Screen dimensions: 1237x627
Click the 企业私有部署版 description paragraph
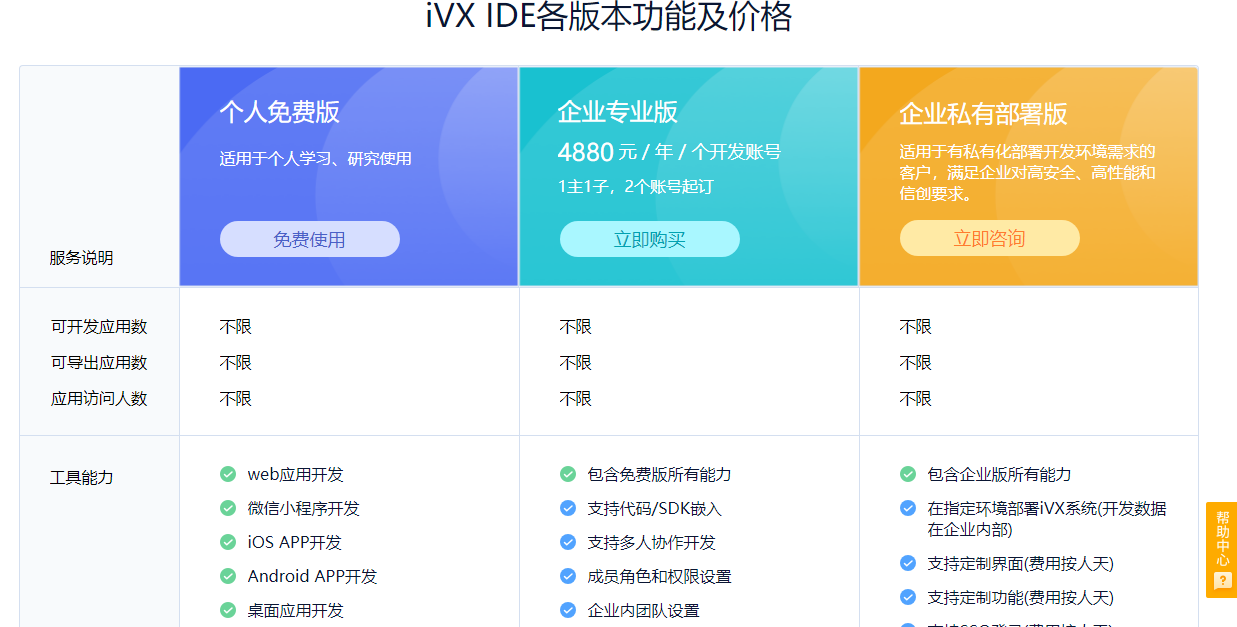coord(1027,172)
